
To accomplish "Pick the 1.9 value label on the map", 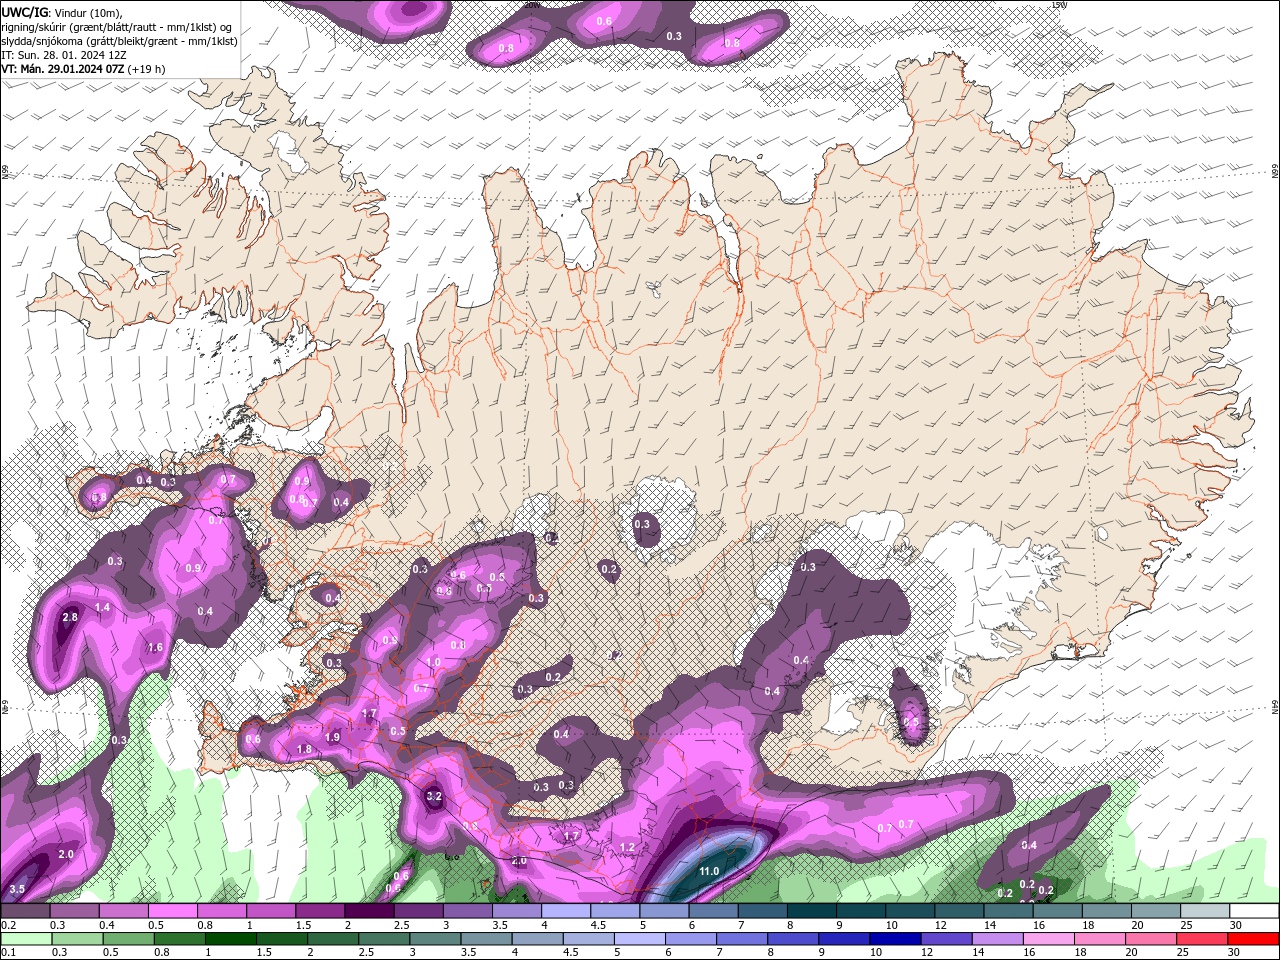I will (x=333, y=737).
